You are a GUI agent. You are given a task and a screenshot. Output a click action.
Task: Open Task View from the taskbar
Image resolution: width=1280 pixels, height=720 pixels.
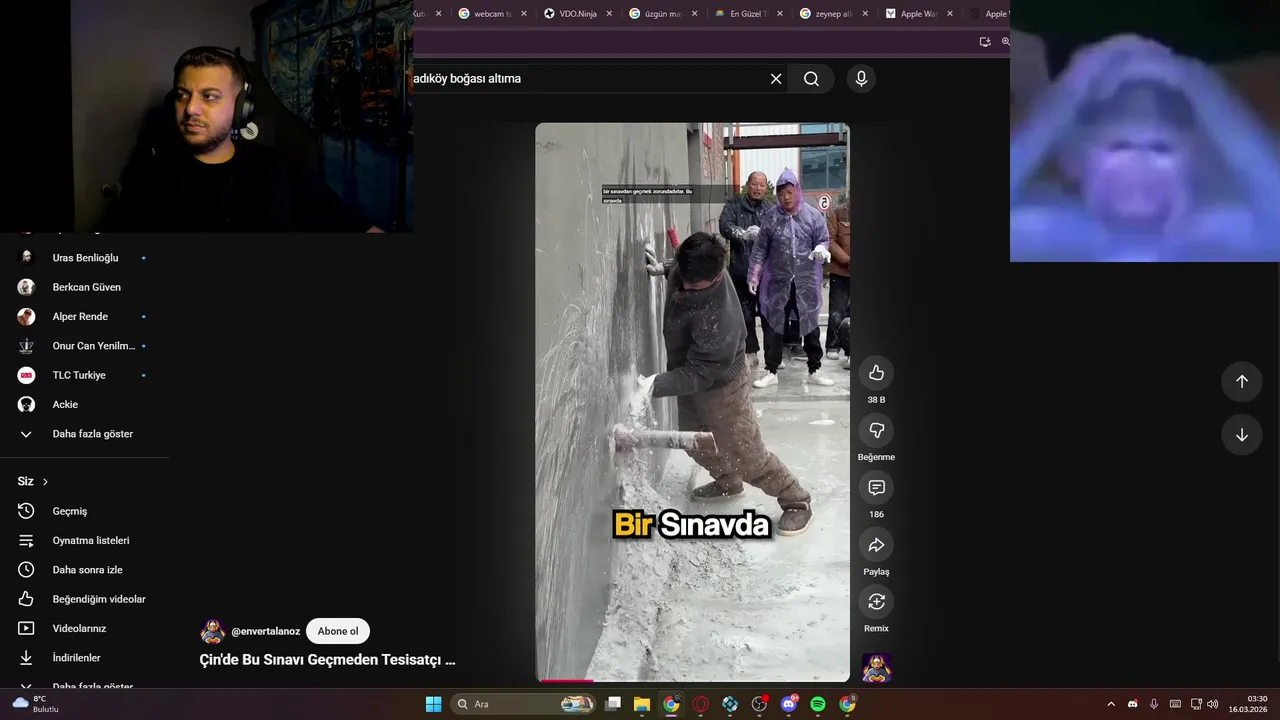(613, 704)
